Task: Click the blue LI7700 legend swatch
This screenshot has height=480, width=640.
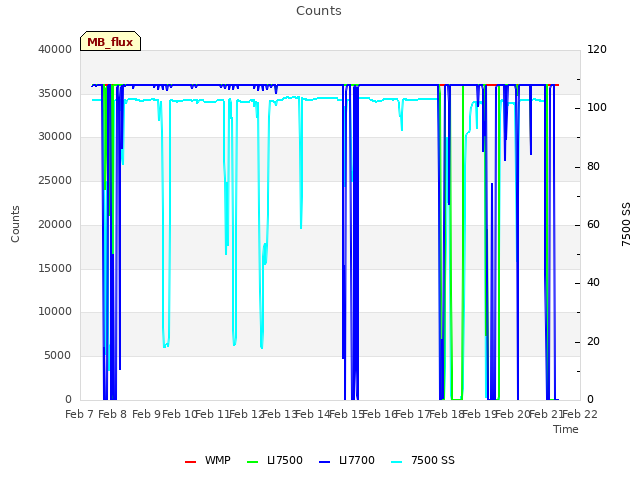Action: (x=324, y=462)
